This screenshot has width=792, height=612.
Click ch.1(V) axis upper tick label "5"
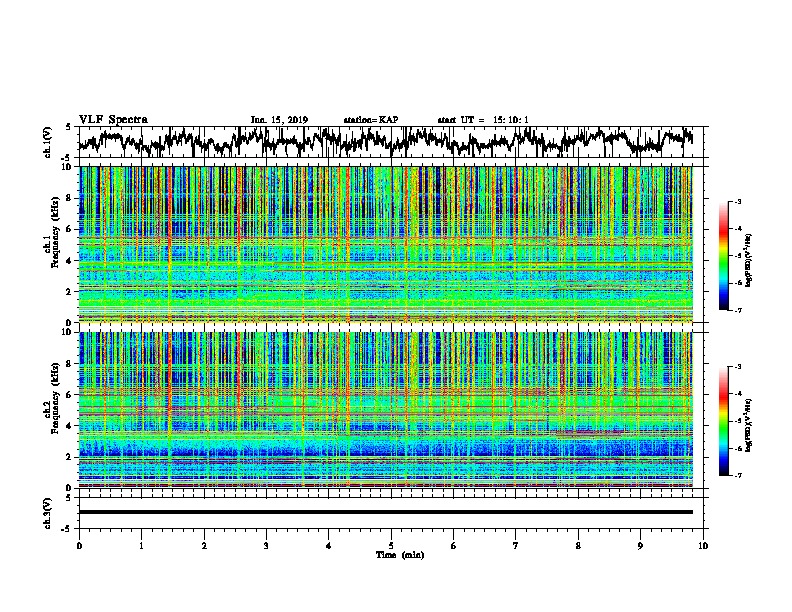pos(67,127)
